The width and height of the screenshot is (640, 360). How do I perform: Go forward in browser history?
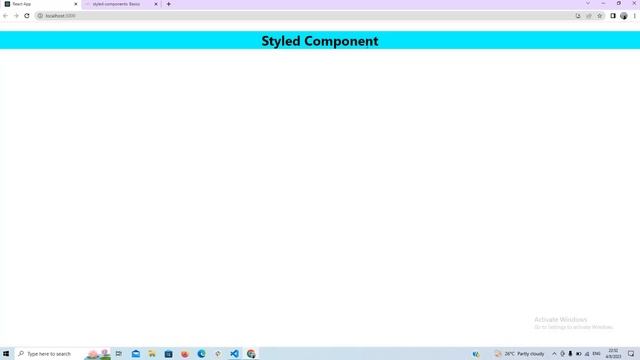[x=16, y=16]
